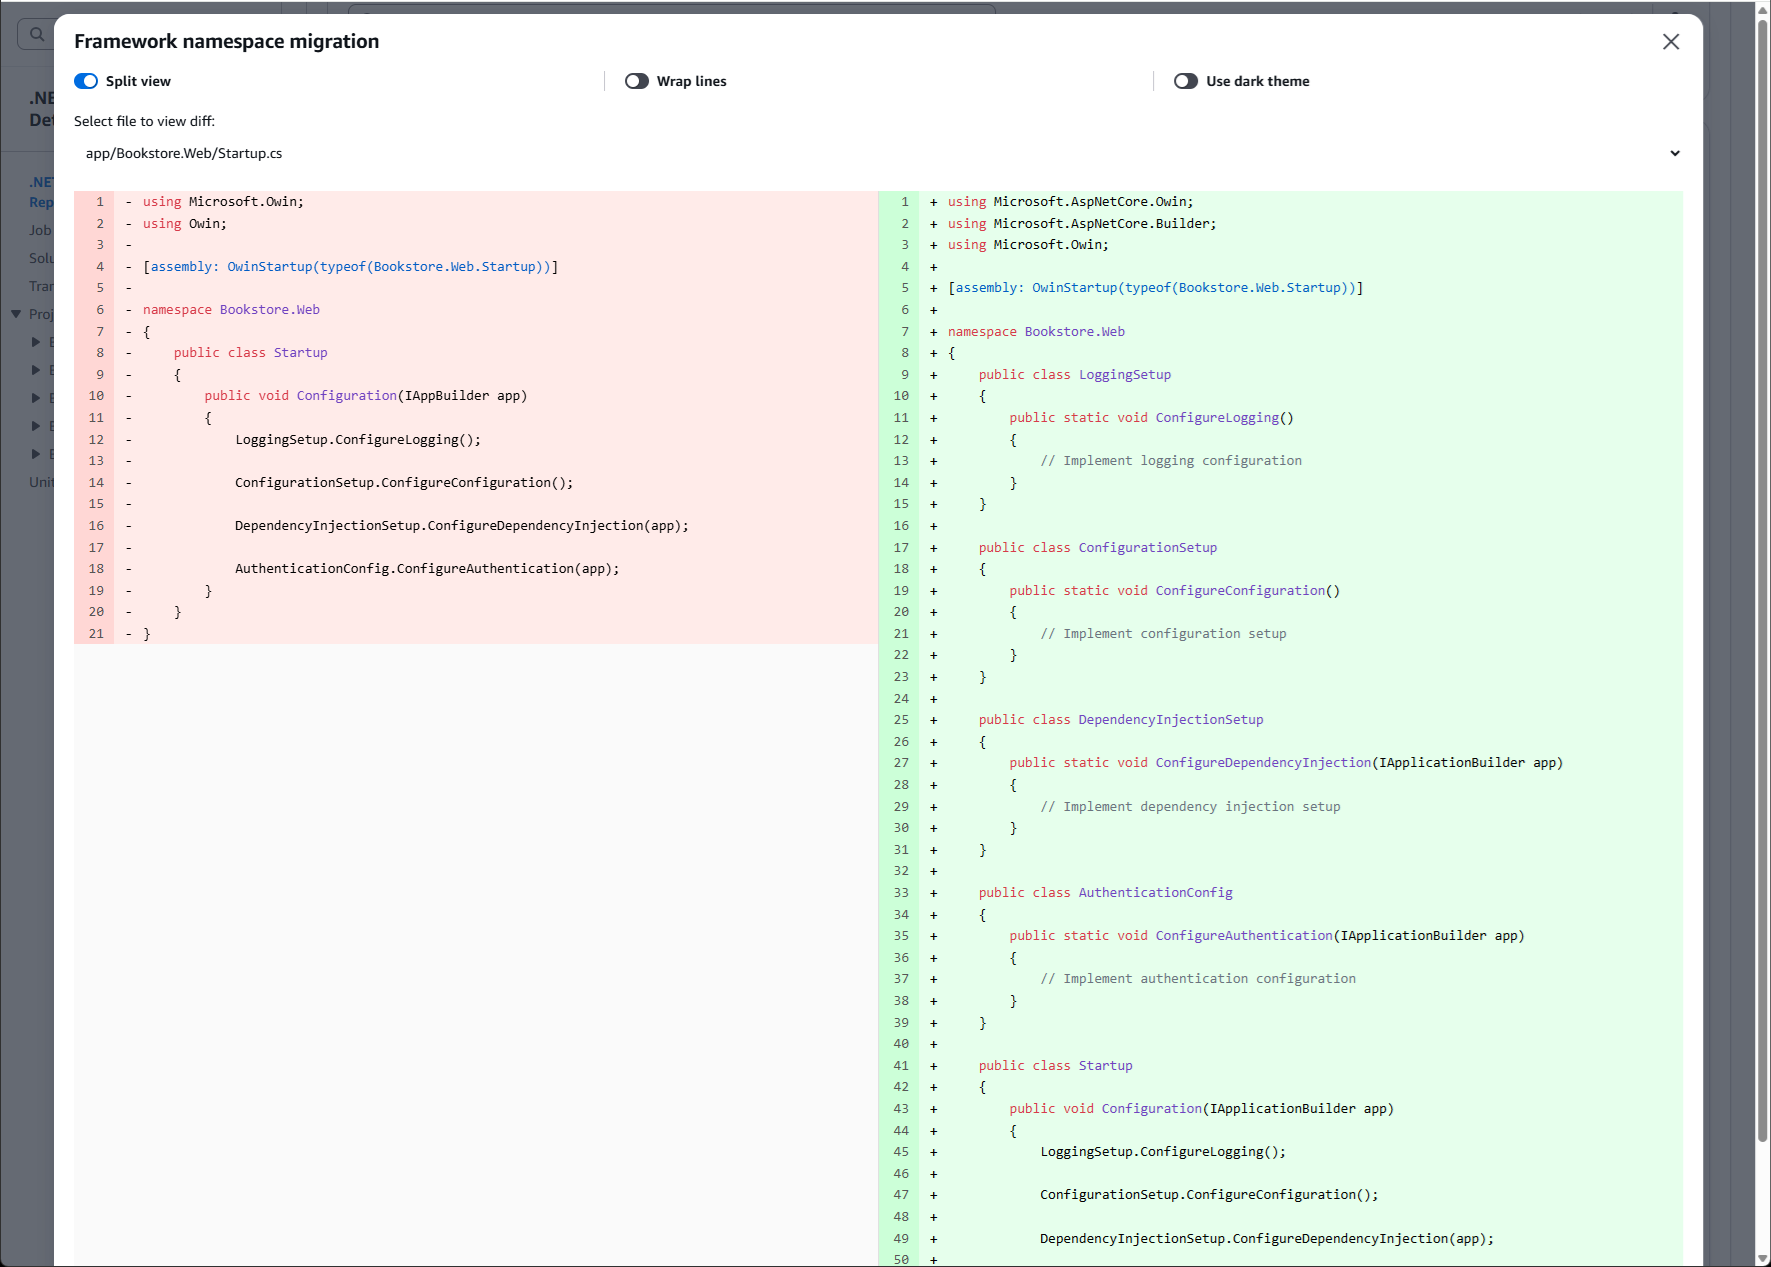This screenshot has height=1267, width=1771.
Task: Collapse the expanded Projects tree in sidebar
Action: click(16, 313)
